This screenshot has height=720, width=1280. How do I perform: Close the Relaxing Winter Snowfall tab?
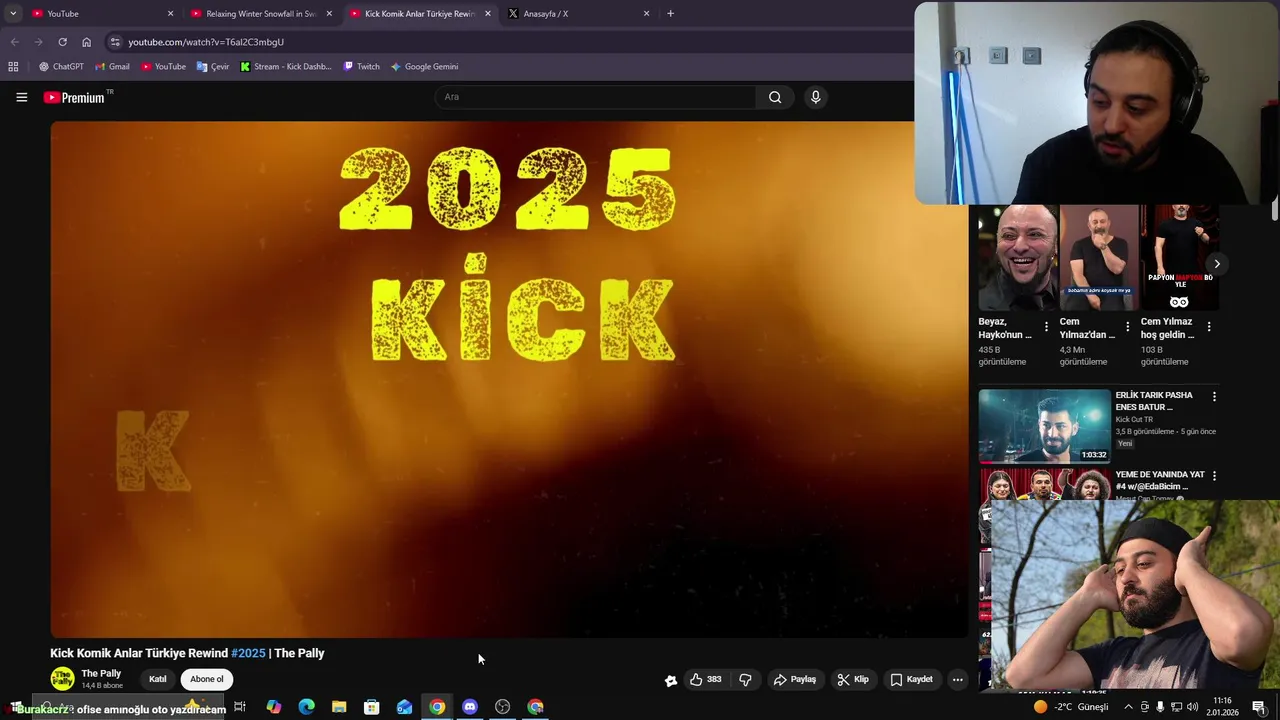click(x=329, y=14)
